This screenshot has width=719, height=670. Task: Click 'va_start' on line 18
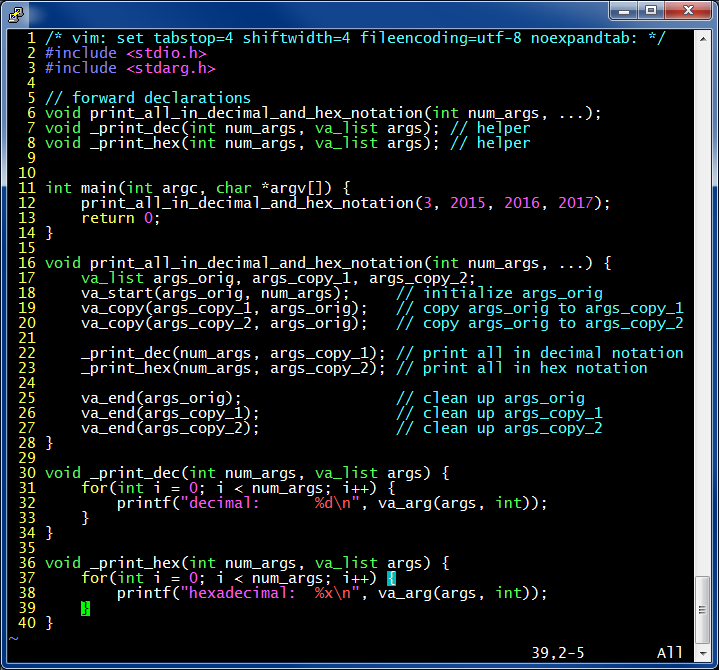(116, 293)
